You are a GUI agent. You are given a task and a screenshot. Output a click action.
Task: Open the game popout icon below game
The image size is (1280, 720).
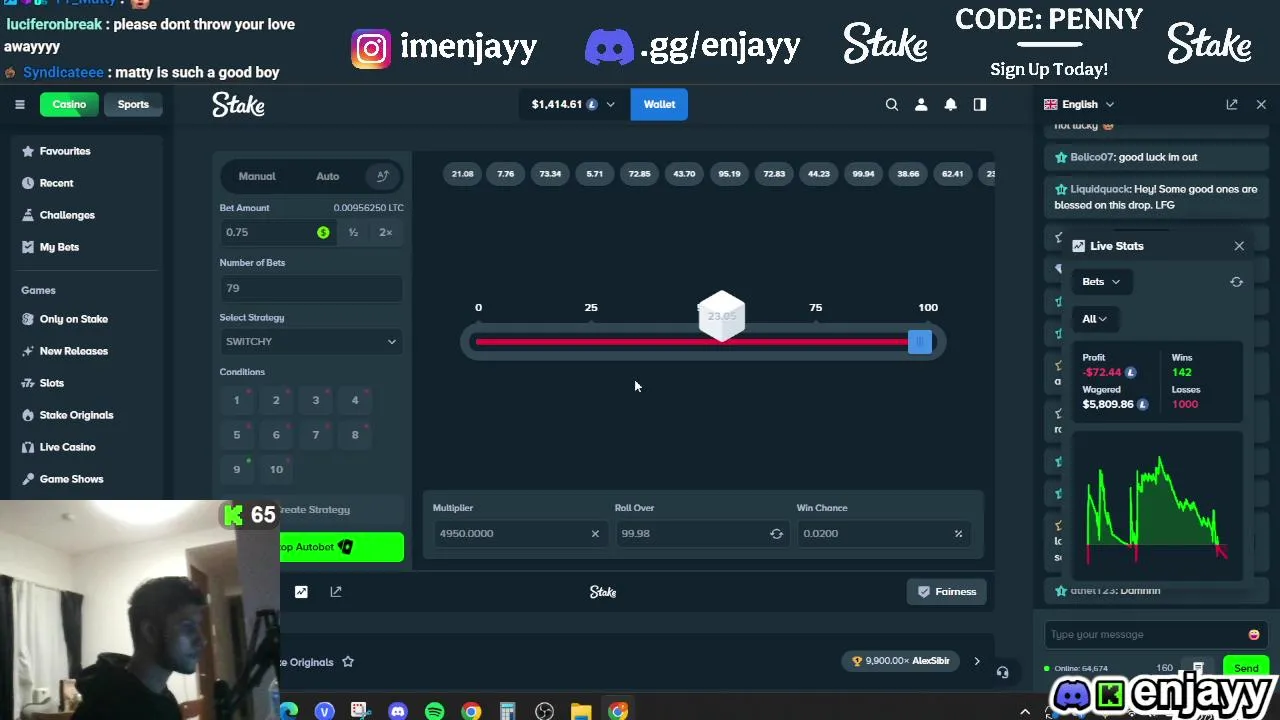[x=336, y=592]
